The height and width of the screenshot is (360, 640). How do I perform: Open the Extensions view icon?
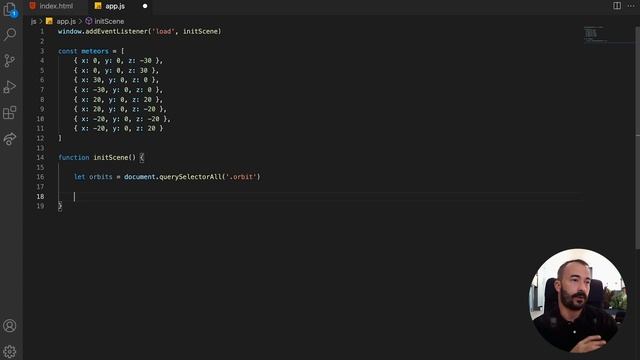pos(9,113)
